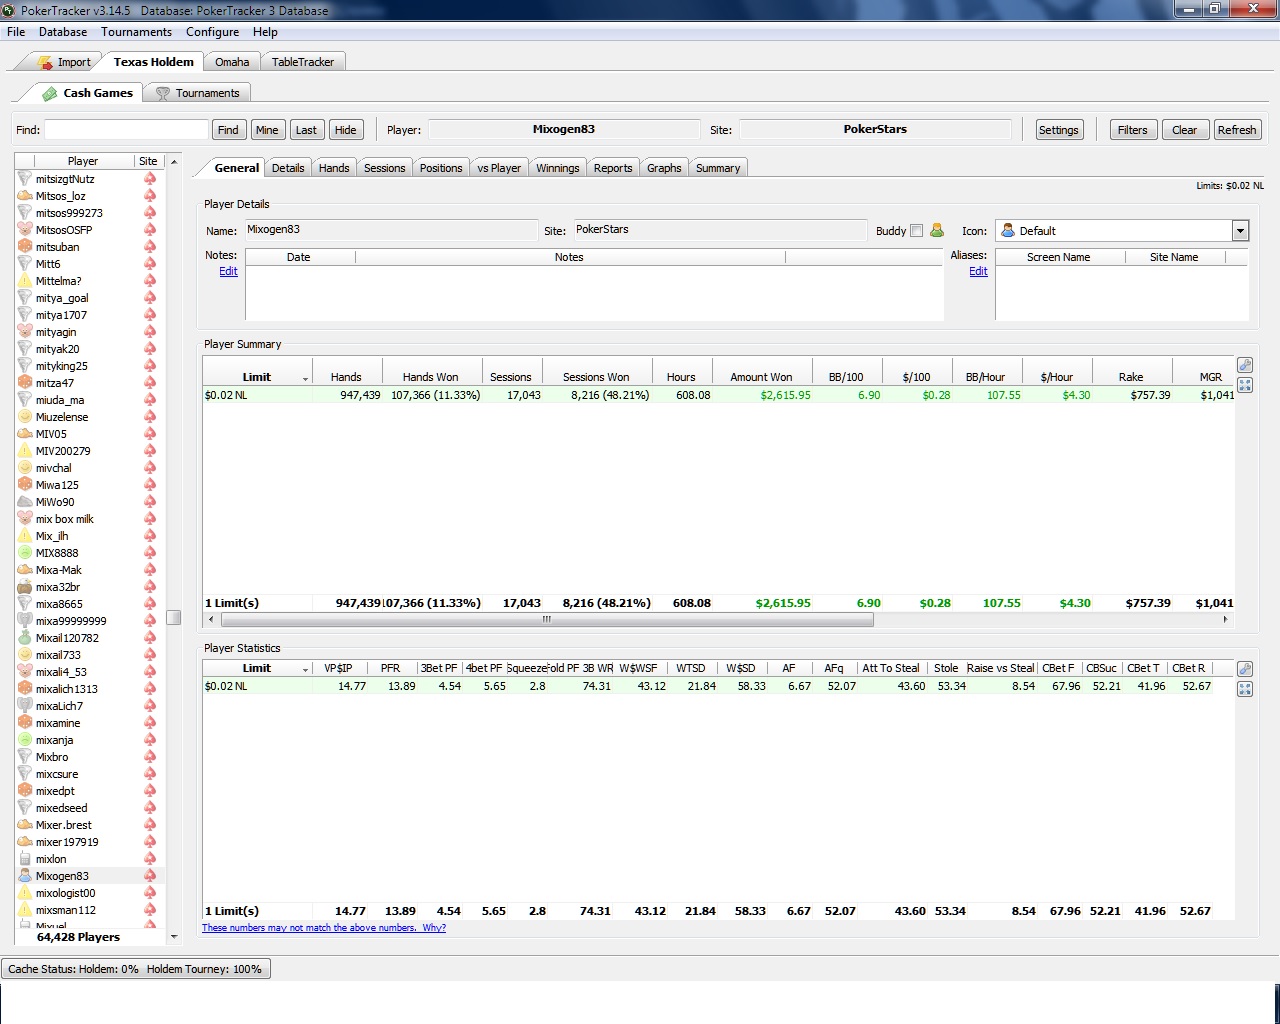The height and width of the screenshot is (1024, 1280).
Task: Click the Refresh button
Action: coord(1237,130)
